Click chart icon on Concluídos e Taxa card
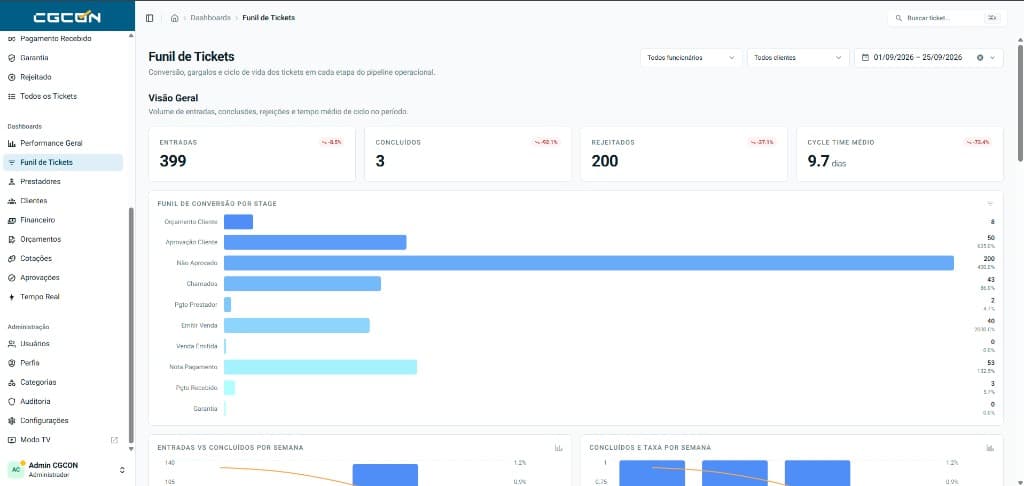This screenshot has height=486, width=1024. (990, 447)
